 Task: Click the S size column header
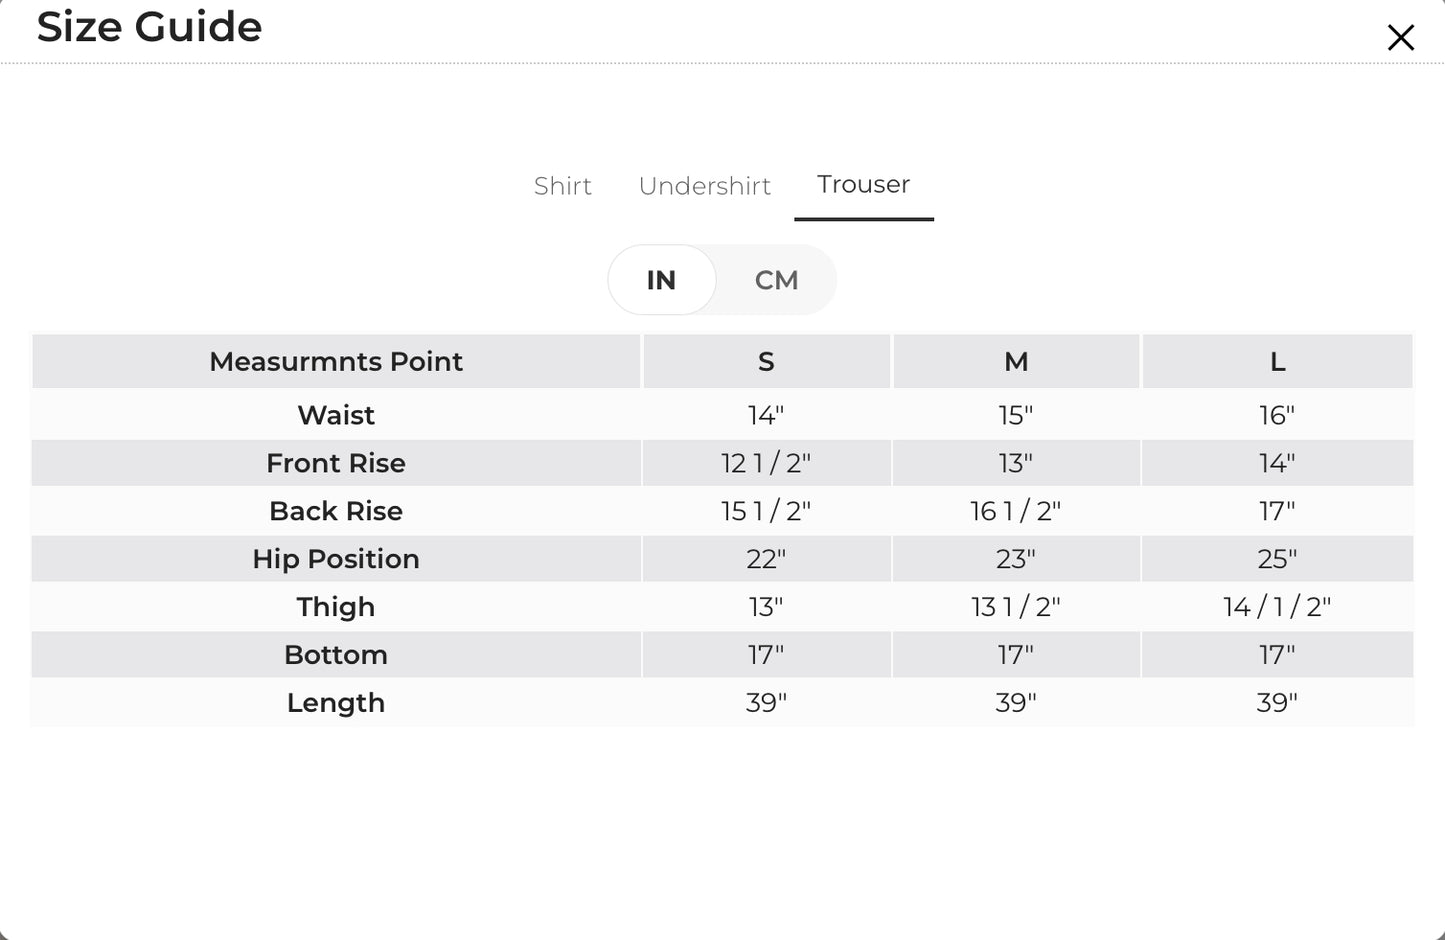pyautogui.click(x=766, y=361)
